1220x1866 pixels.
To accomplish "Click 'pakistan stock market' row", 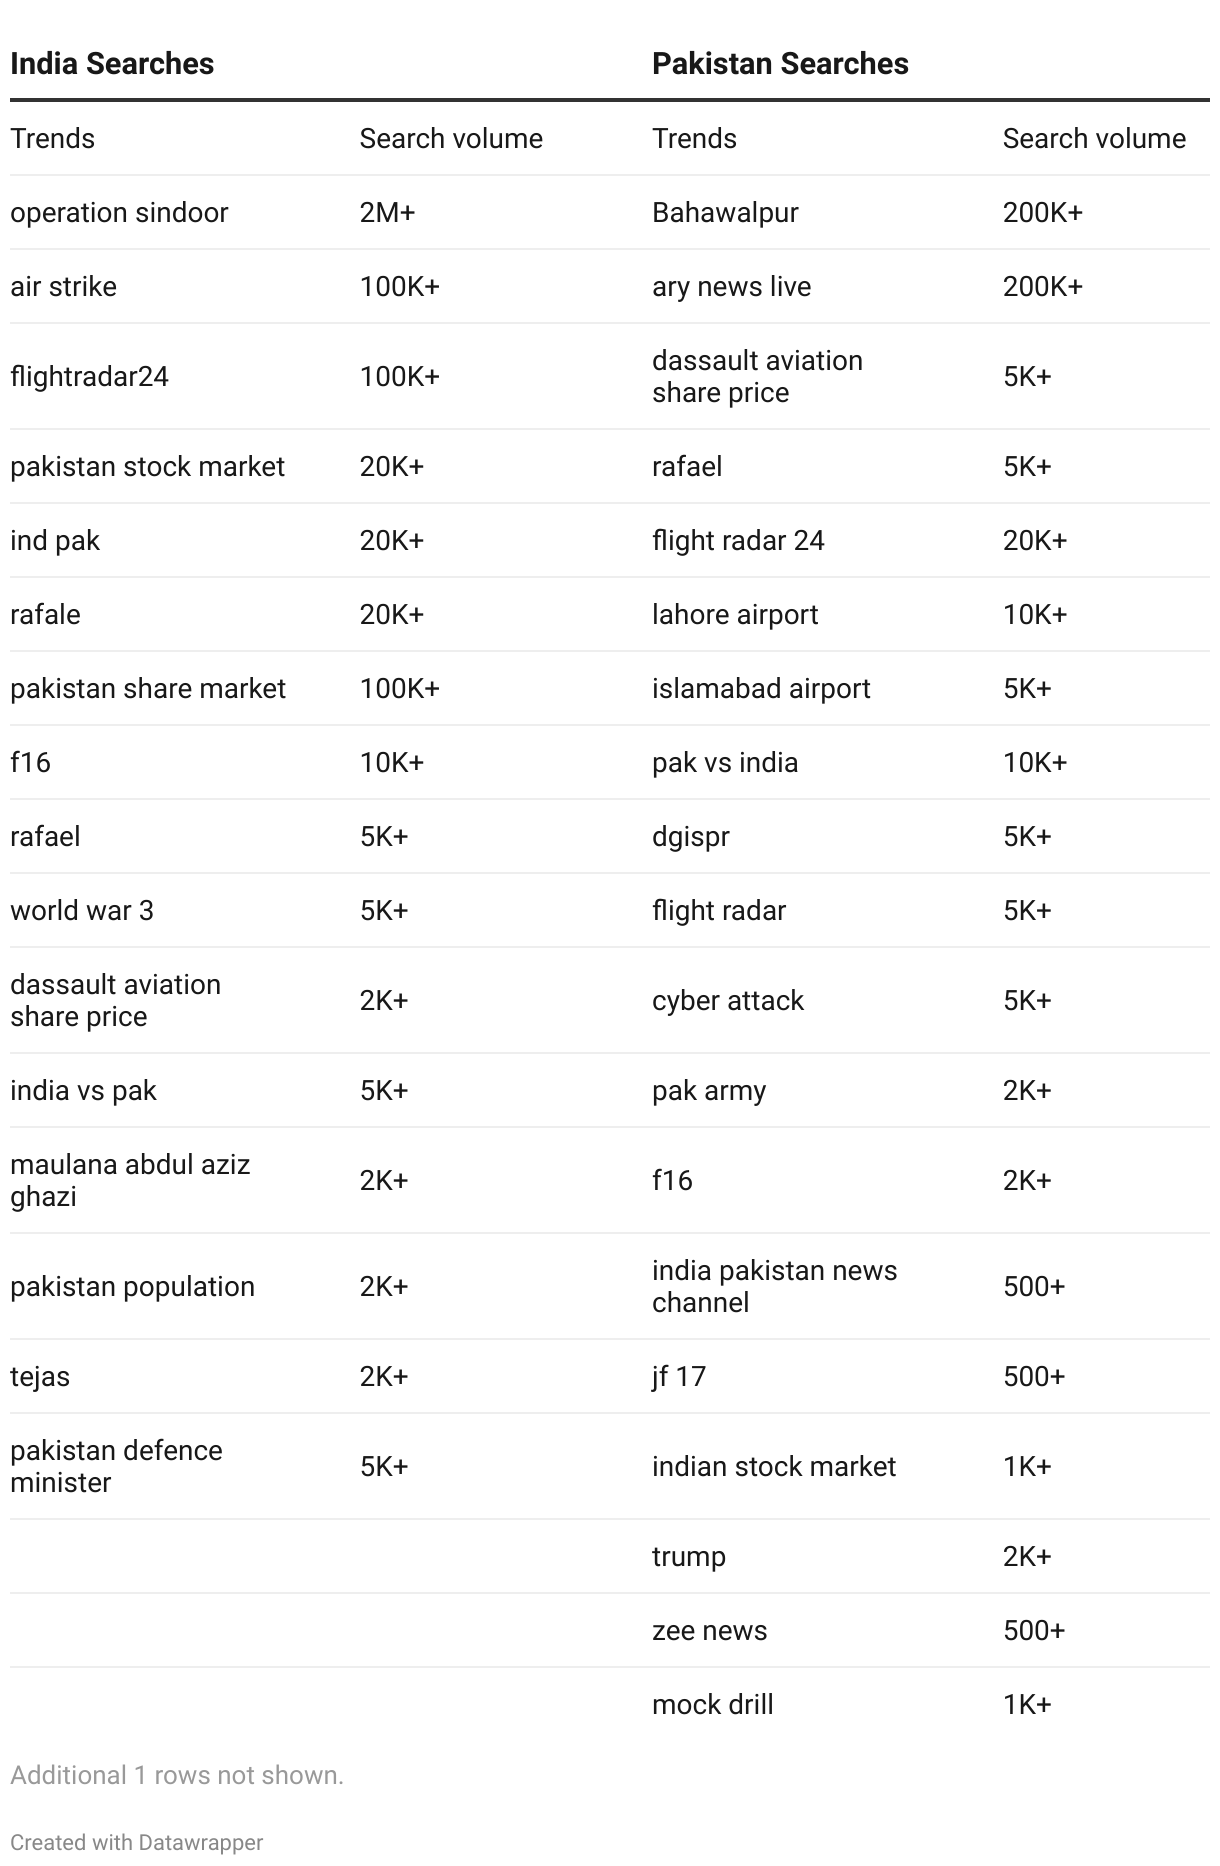I will (147, 467).
